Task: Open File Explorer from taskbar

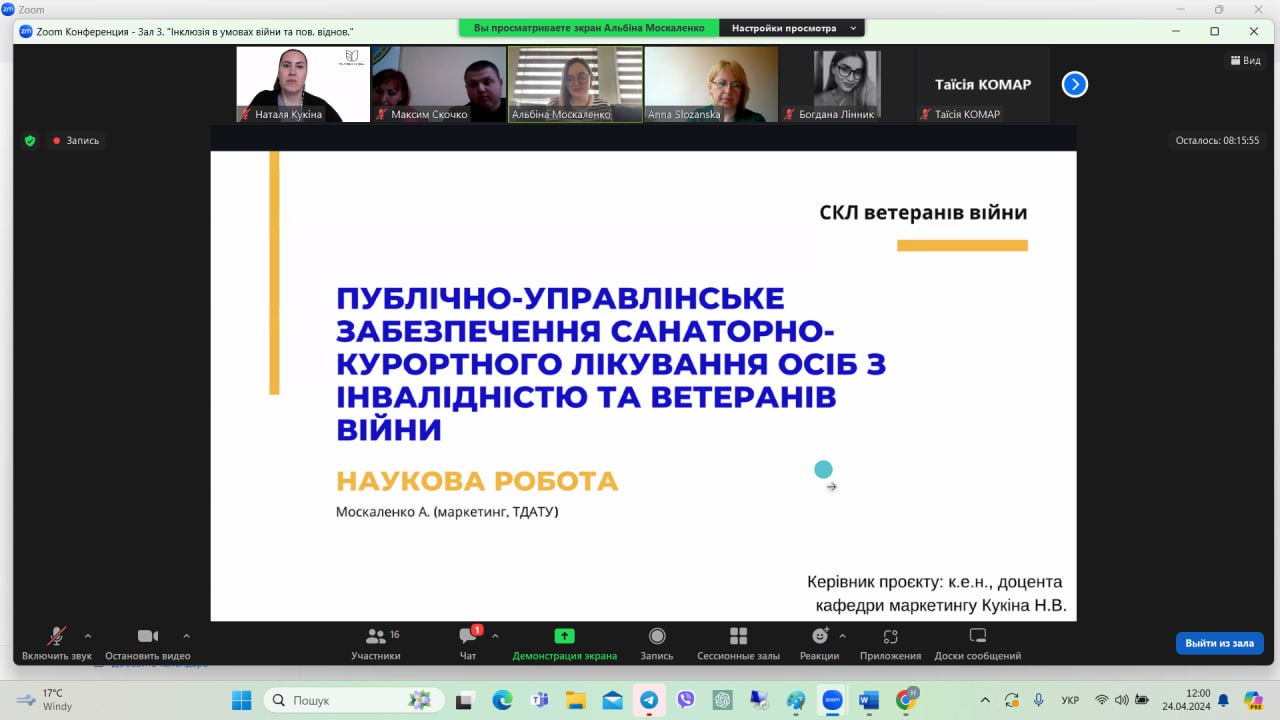Action: [575, 700]
